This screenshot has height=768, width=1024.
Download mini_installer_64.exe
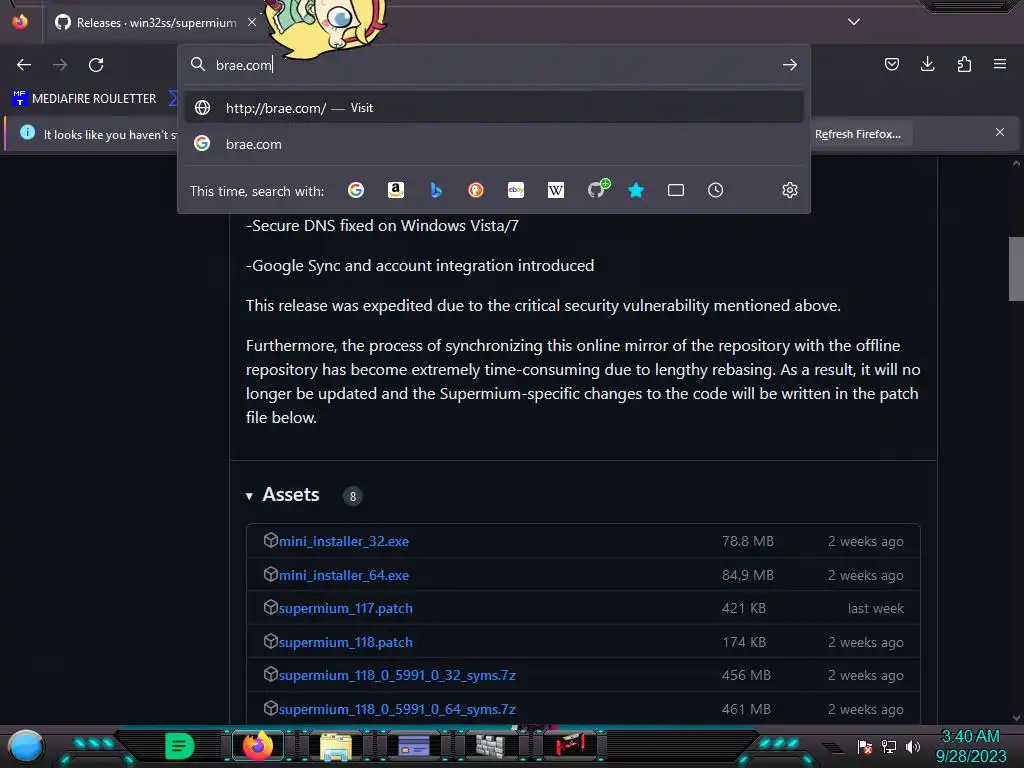pyautogui.click(x=344, y=575)
